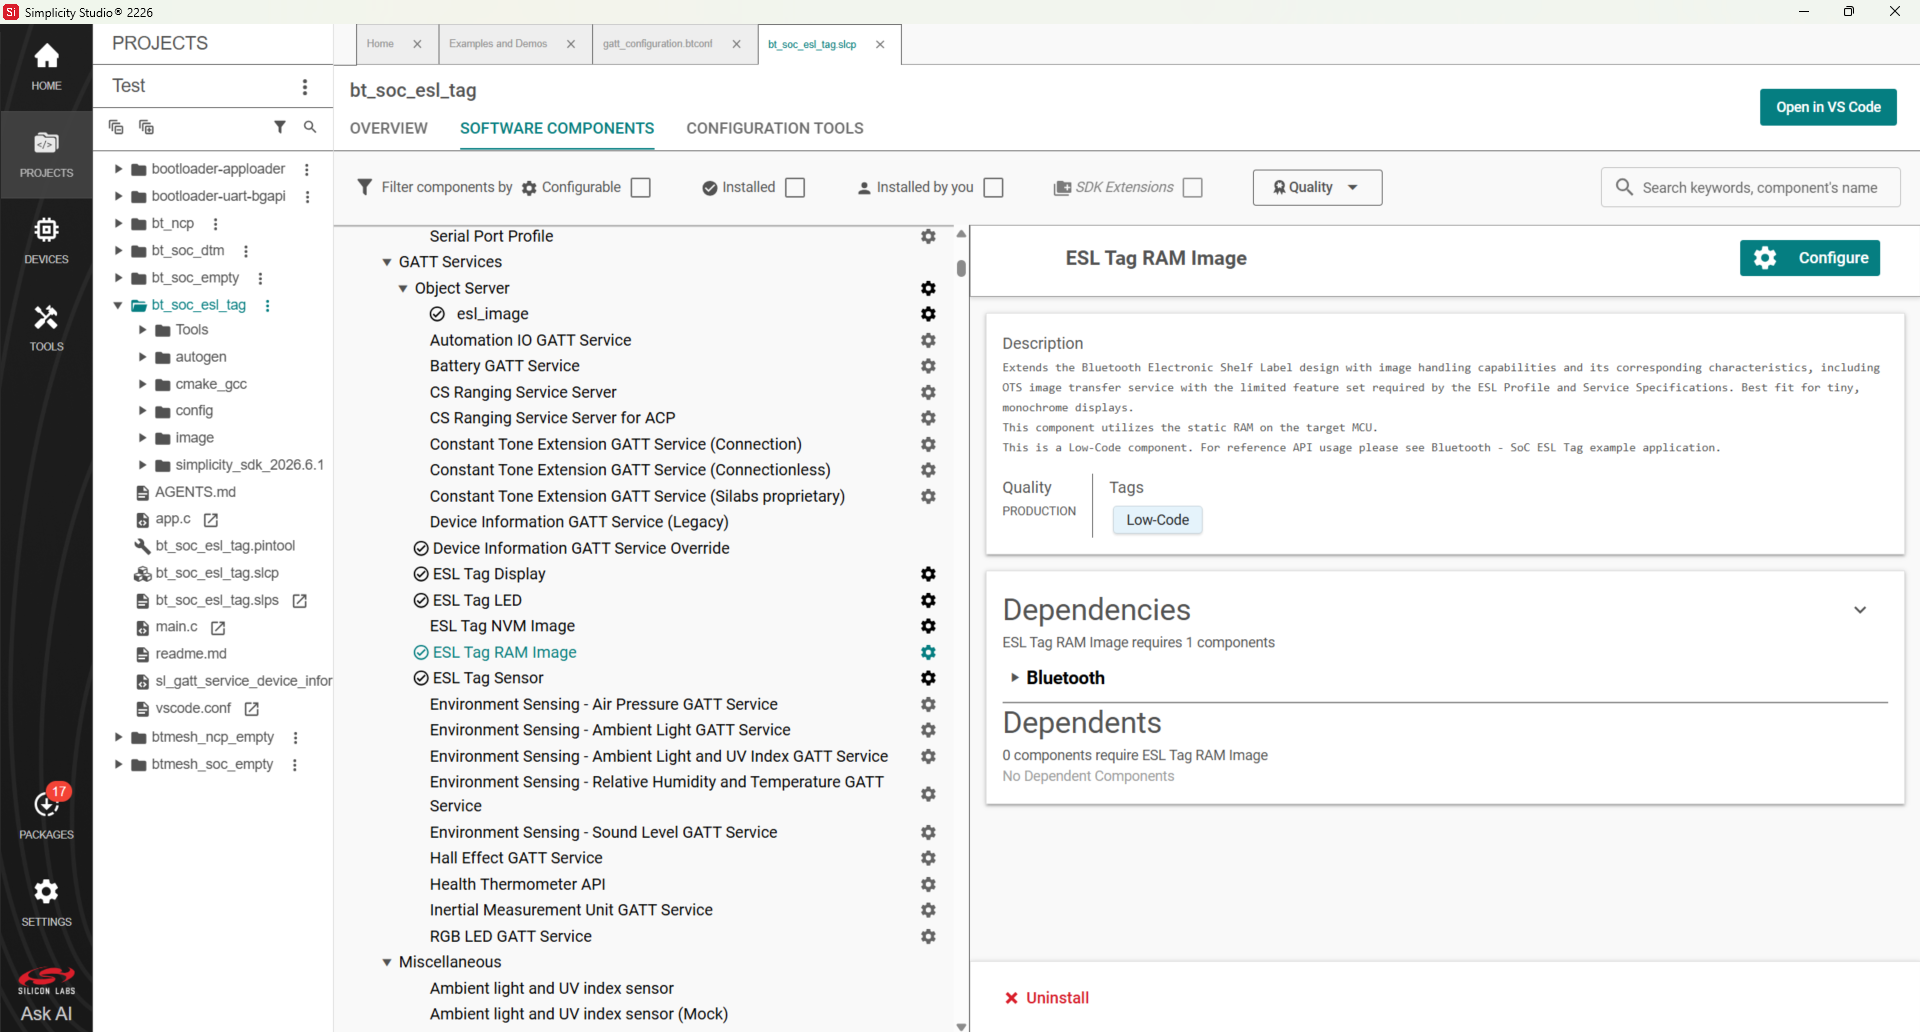
Task: Toggle the Installed filter checkbox
Action: point(795,188)
